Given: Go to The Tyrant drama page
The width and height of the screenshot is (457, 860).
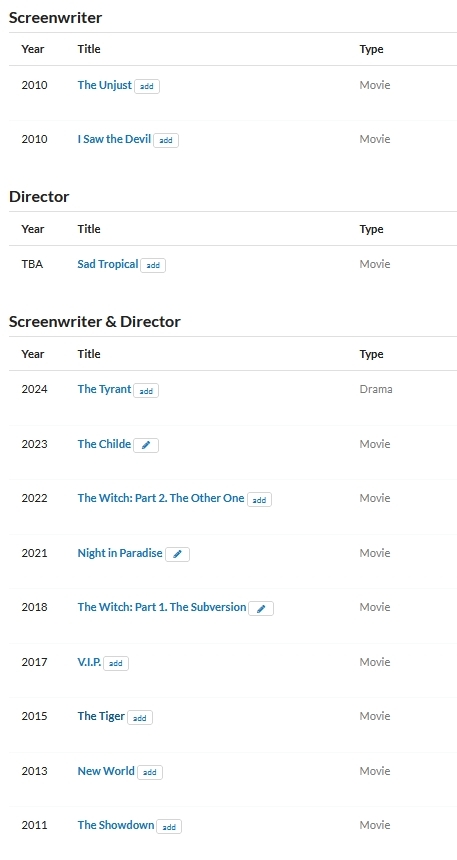Looking at the screenshot, I should [104, 389].
